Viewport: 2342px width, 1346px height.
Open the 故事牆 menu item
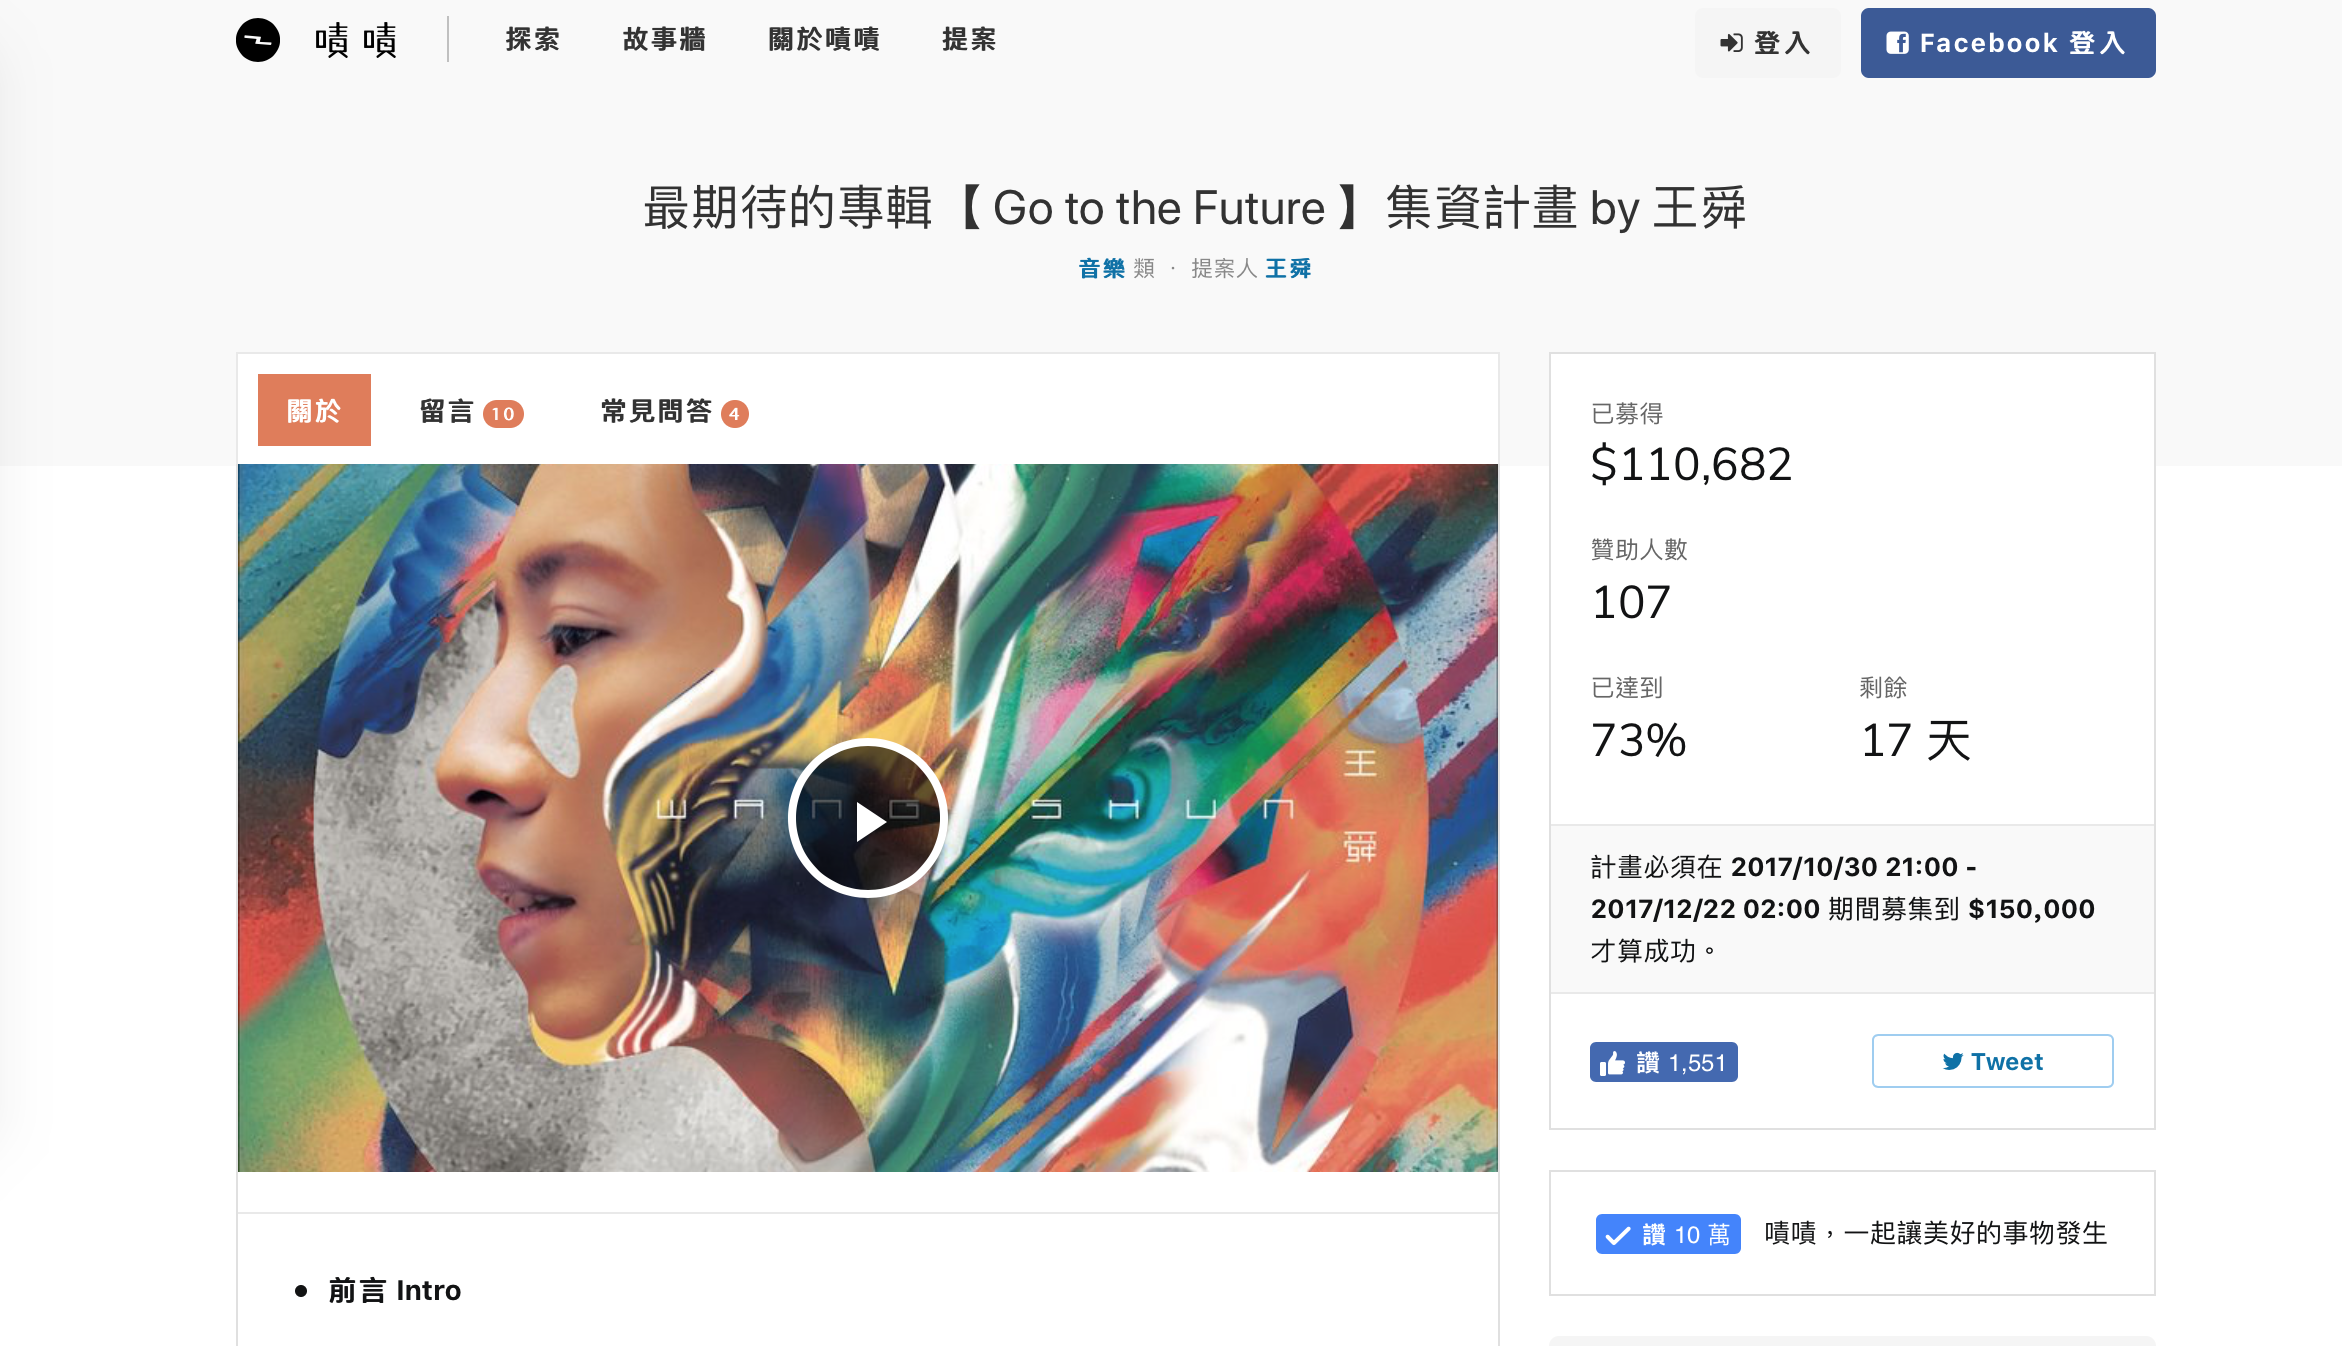pos(664,40)
